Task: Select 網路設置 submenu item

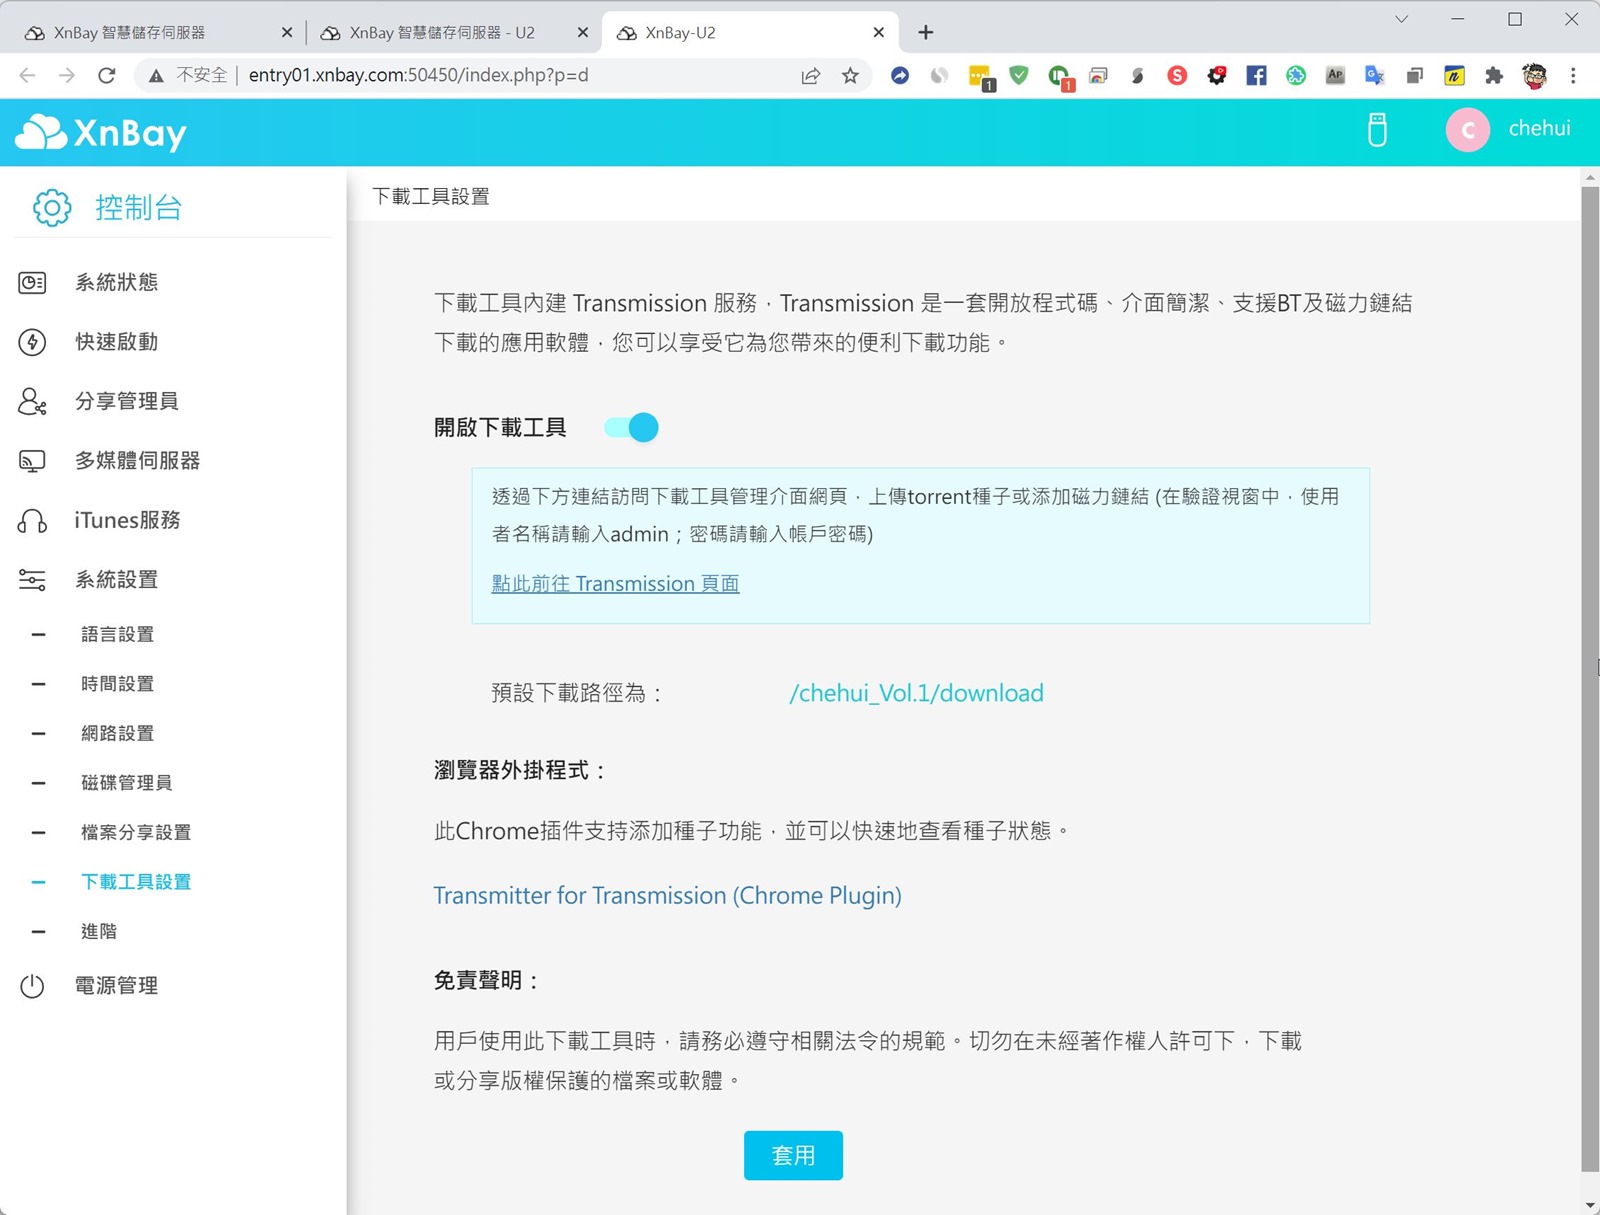Action: point(118,734)
